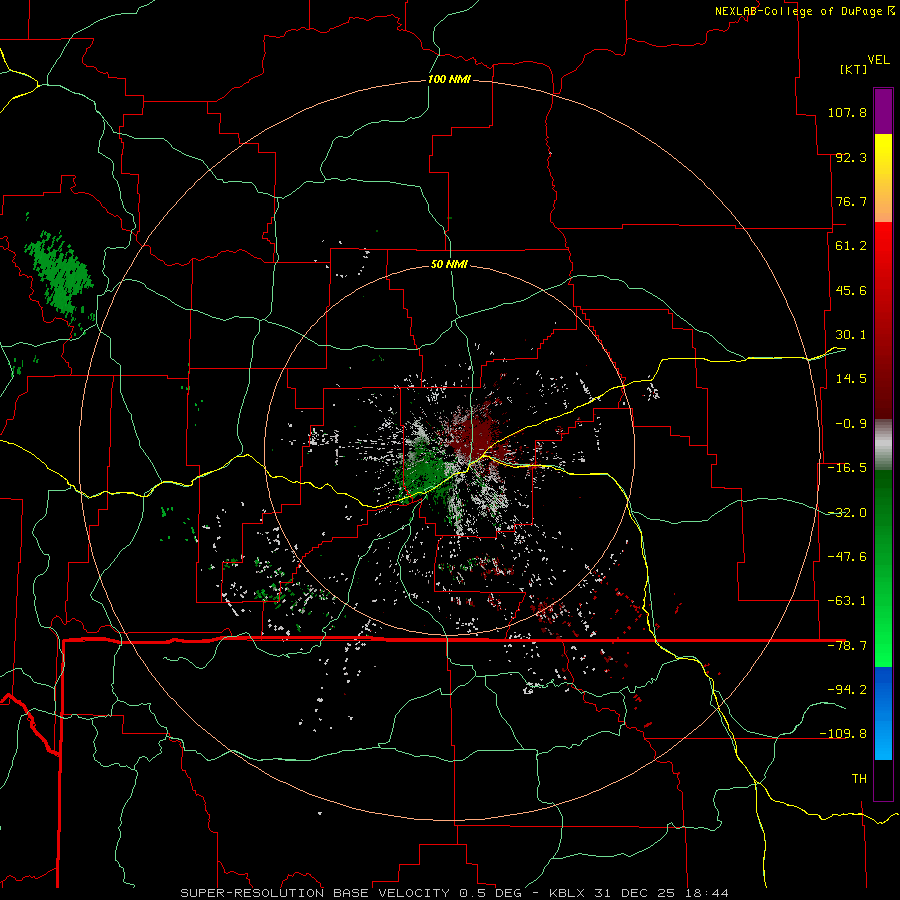Image resolution: width=900 pixels, height=900 pixels.
Task: Click the -109.8 velocity scale value
Action: point(843,734)
